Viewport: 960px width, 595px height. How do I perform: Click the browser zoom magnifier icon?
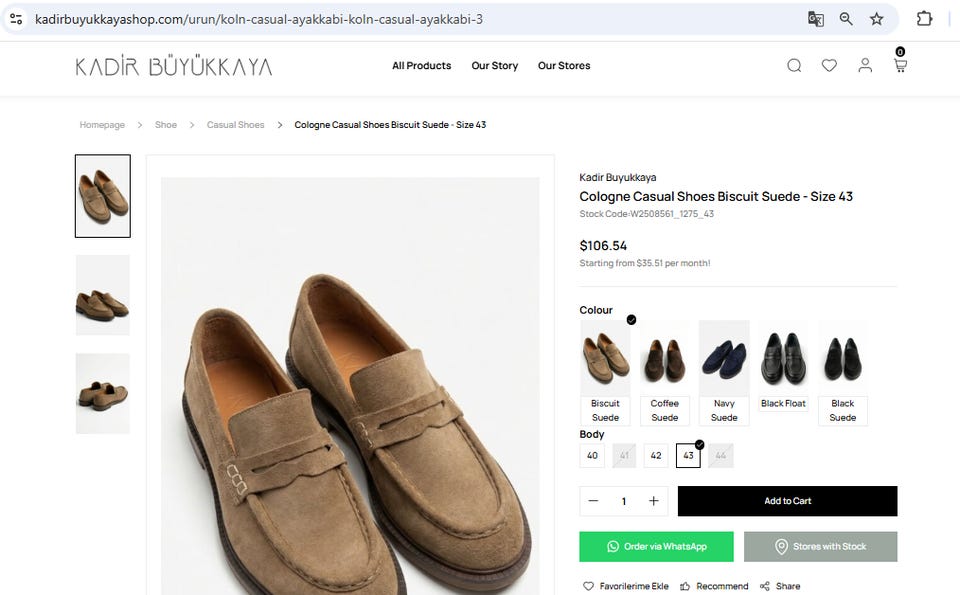click(846, 19)
